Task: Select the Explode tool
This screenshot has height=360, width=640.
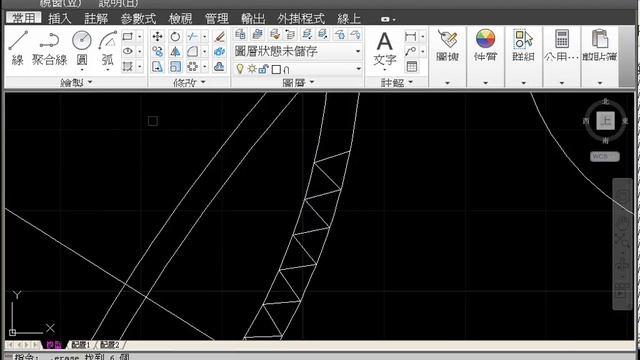Action: (x=219, y=51)
